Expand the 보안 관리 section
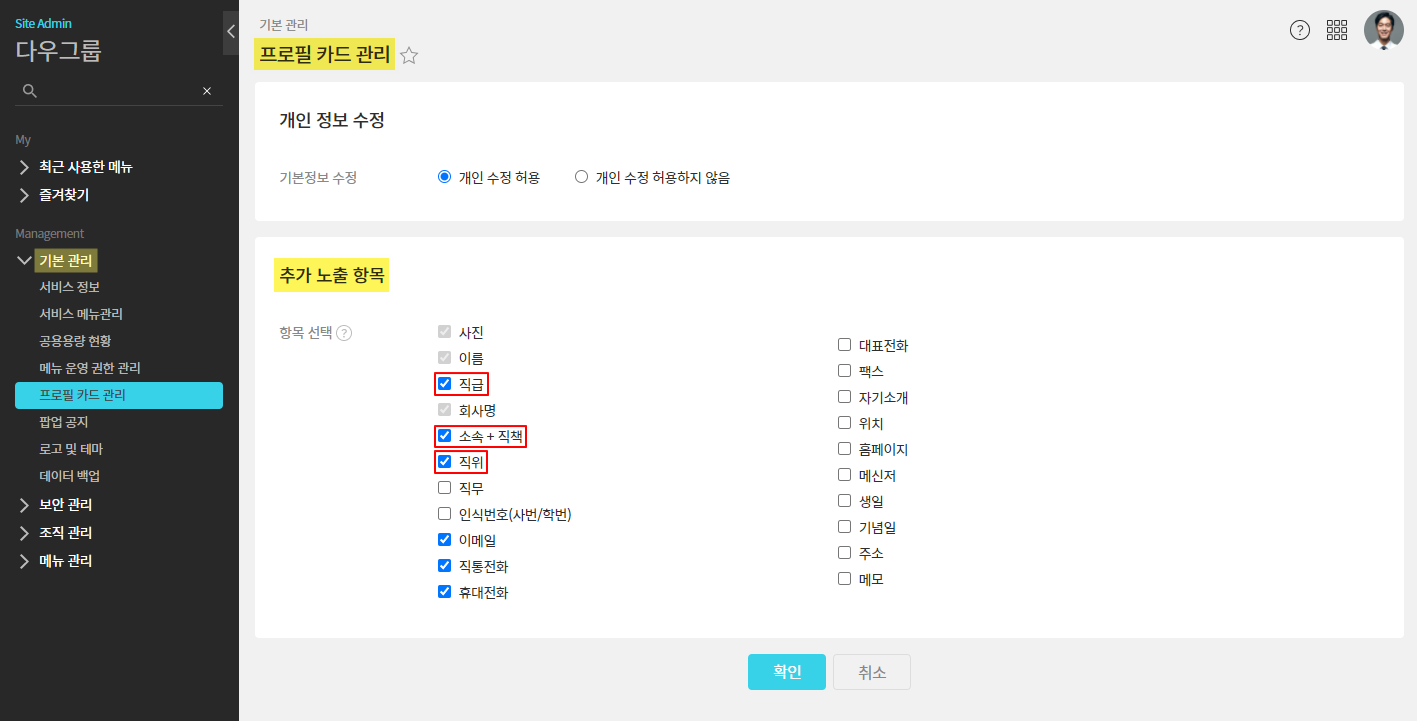1417x721 pixels. tap(66, 505)
